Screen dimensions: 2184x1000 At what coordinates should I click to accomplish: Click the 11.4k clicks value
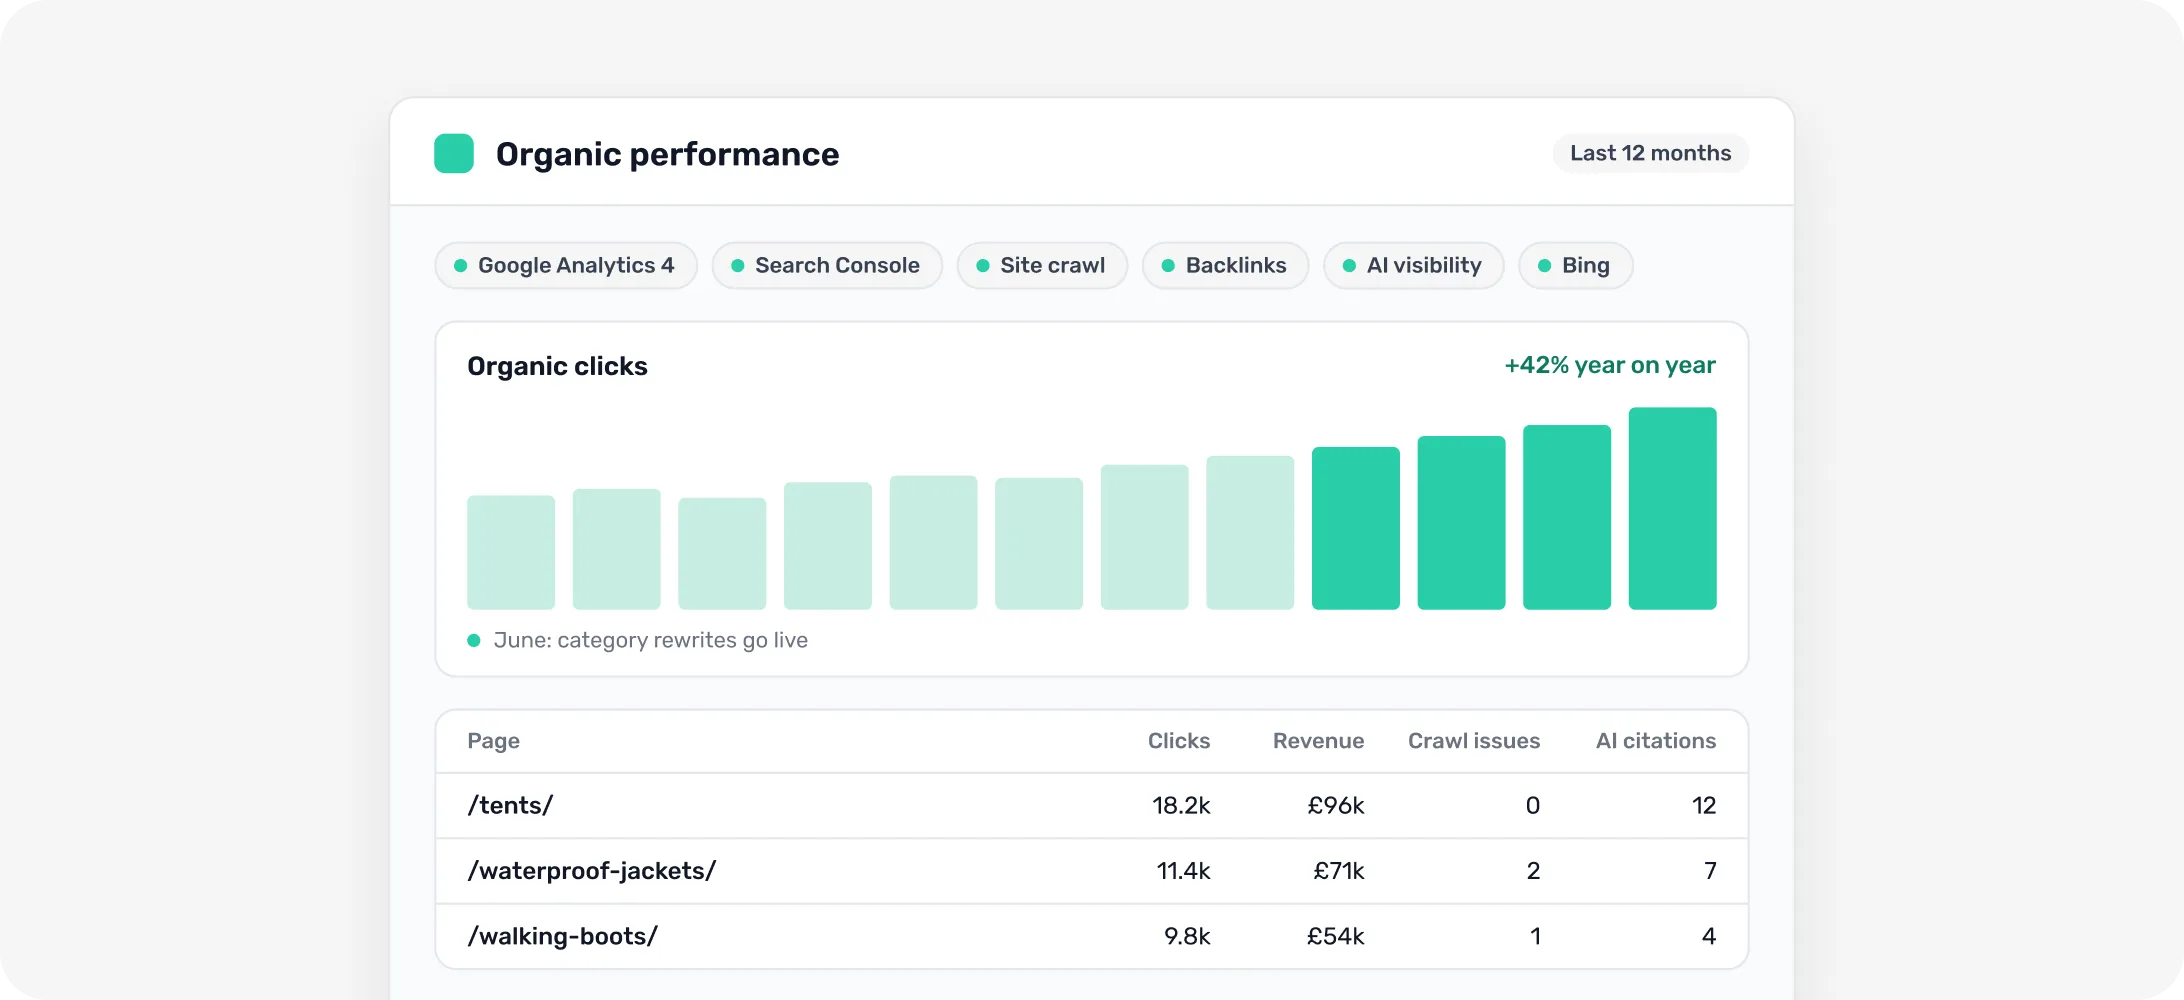pos(1183,871)
